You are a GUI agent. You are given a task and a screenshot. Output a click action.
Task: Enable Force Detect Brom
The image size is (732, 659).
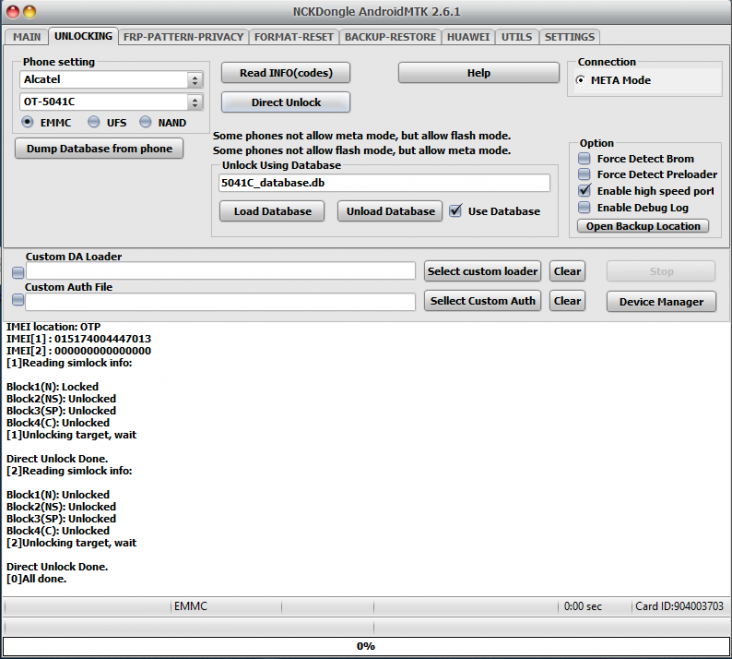pyautogui.click(x=584, y=158)
